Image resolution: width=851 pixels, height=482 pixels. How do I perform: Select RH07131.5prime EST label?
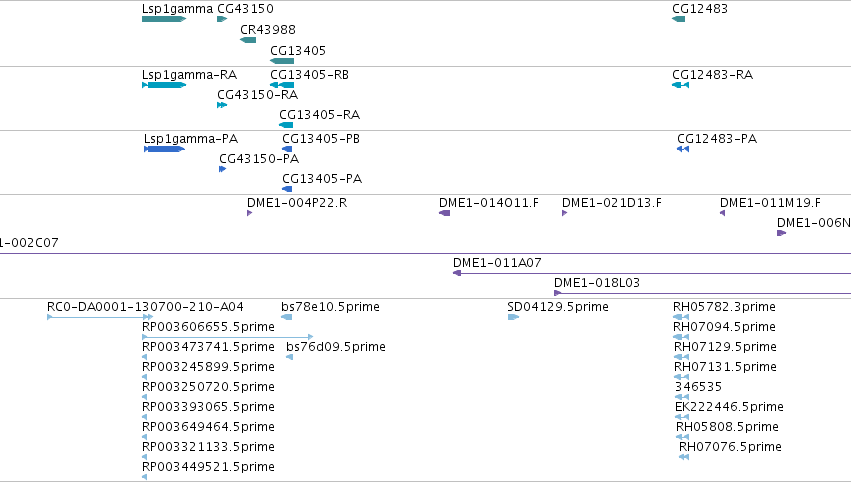coord(726,367)
